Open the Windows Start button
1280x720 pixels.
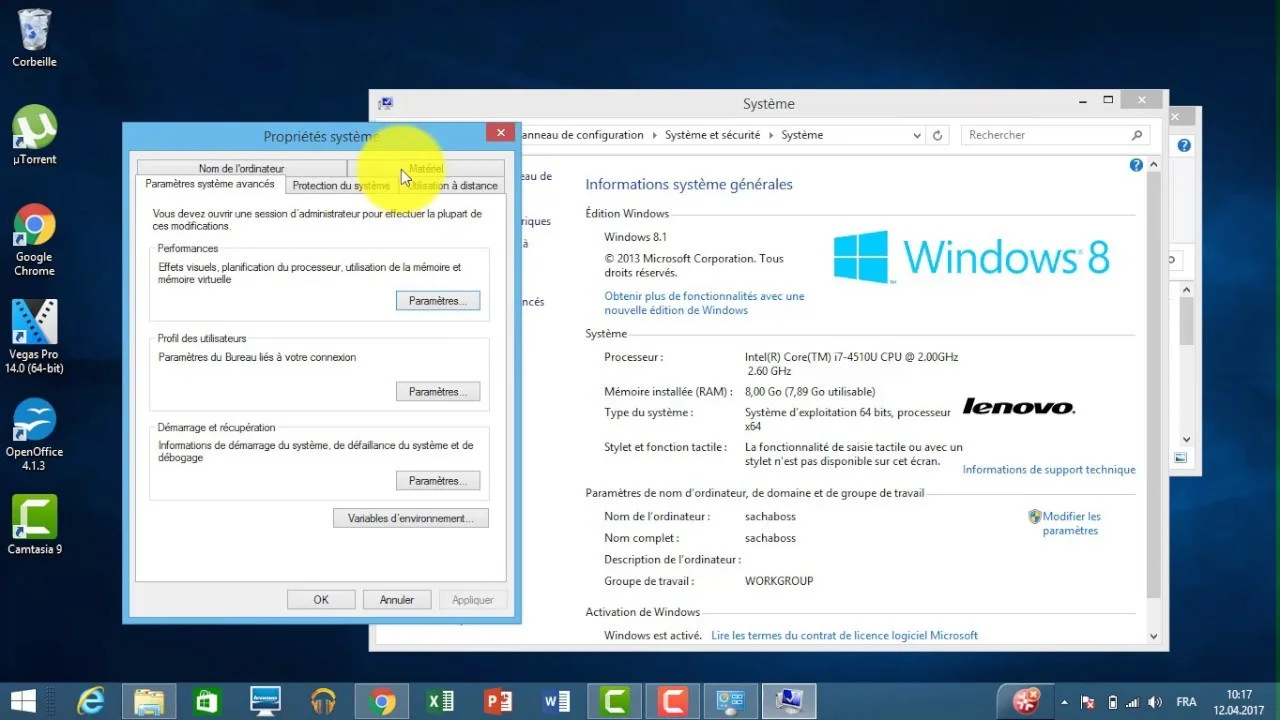(x=22, y=701)
